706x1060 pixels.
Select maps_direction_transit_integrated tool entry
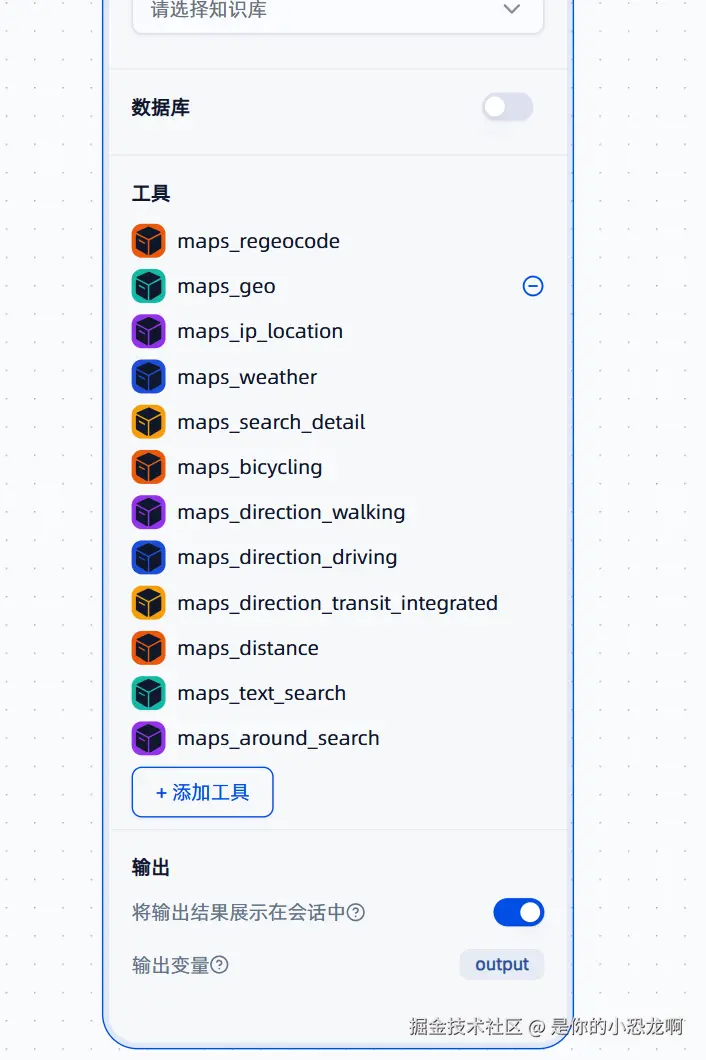(x=337, y=603)
